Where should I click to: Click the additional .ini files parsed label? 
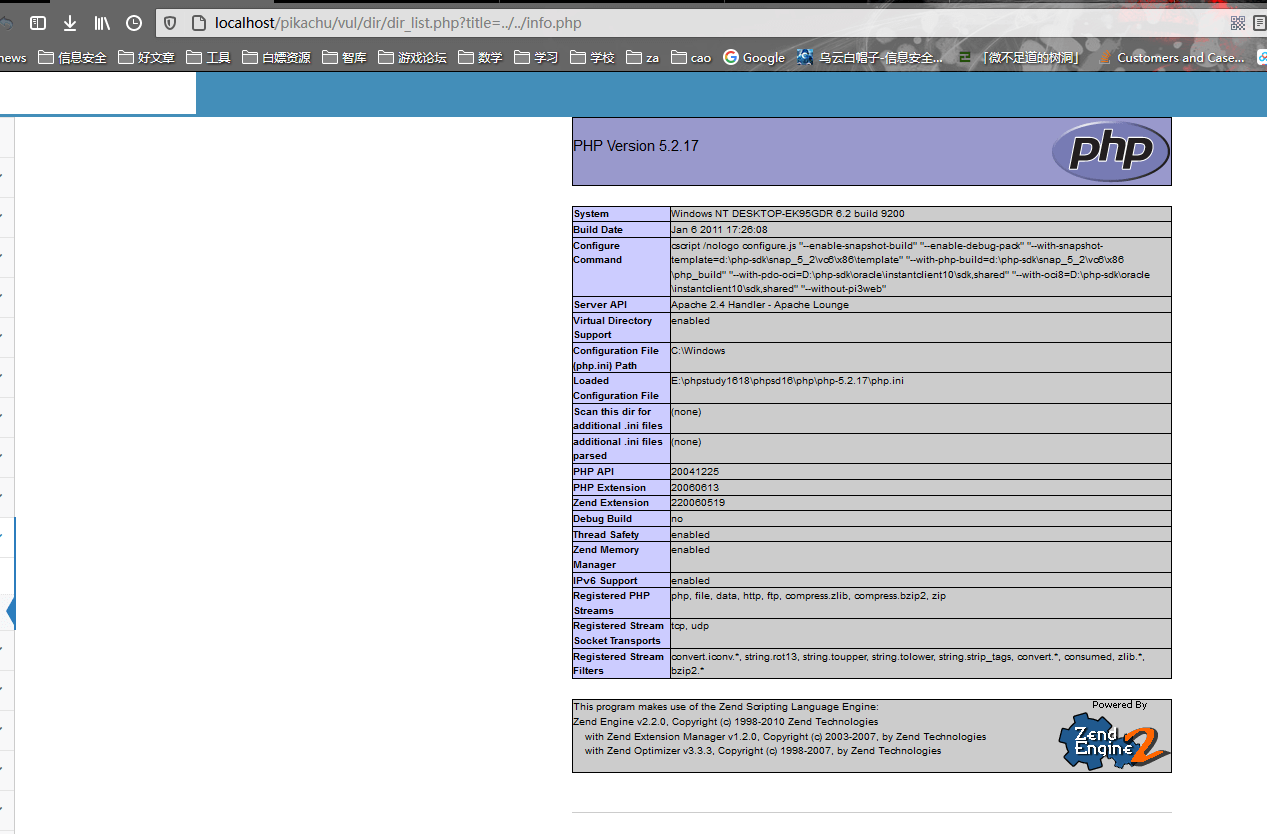click(618, 448)
